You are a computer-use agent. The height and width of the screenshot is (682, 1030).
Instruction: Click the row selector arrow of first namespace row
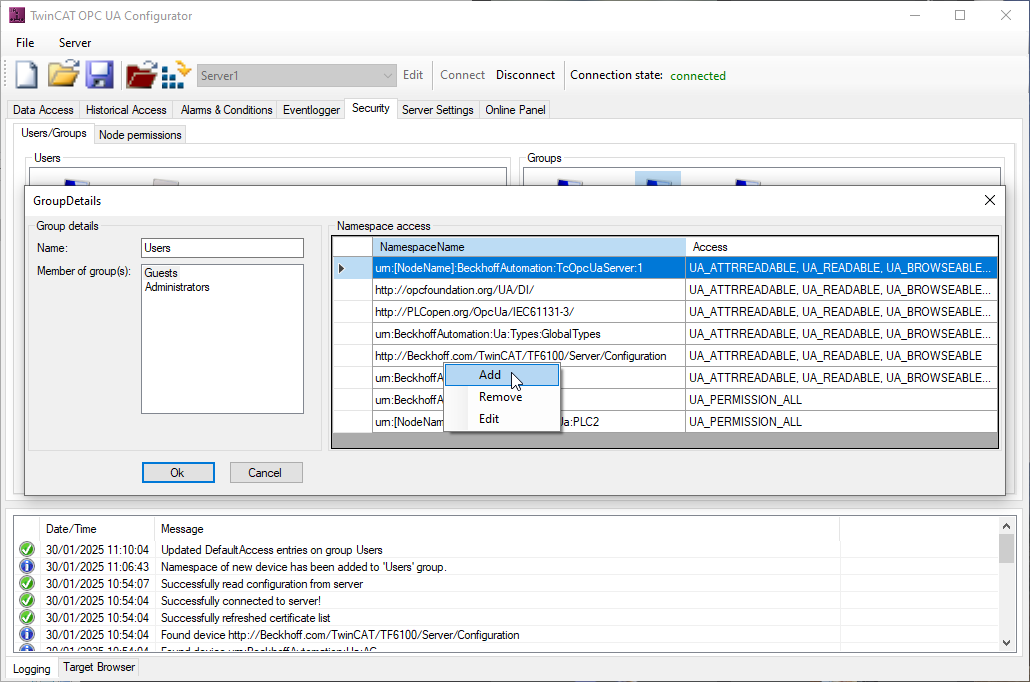point(343,268)
